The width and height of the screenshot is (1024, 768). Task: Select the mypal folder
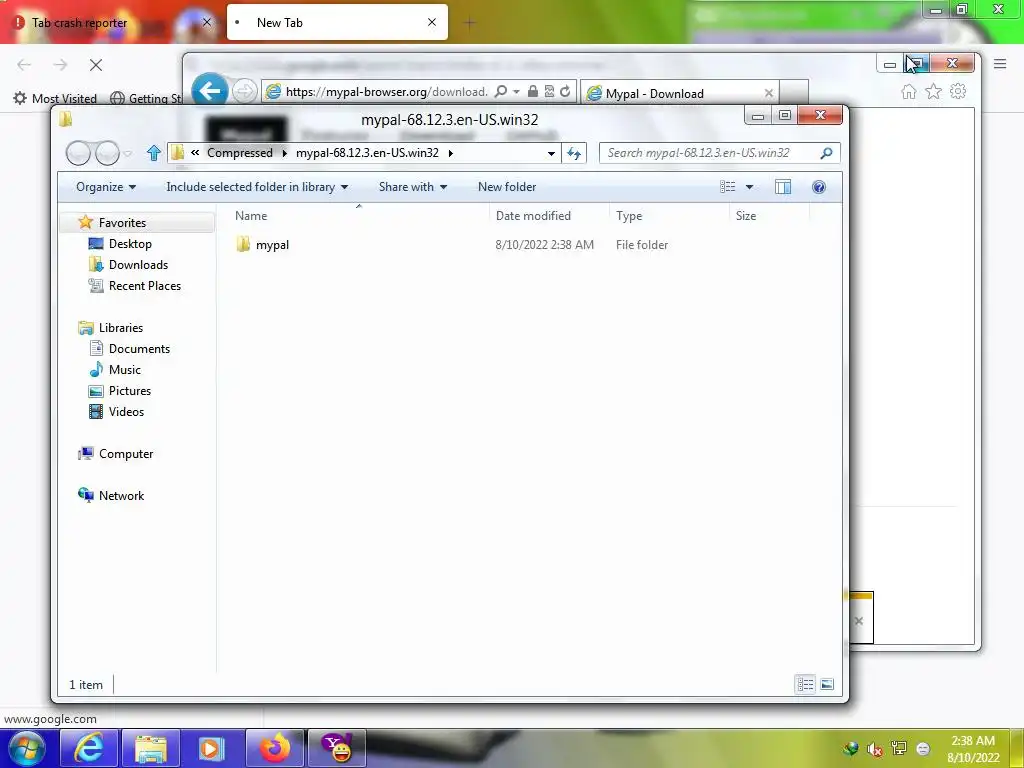click(272, 245)
